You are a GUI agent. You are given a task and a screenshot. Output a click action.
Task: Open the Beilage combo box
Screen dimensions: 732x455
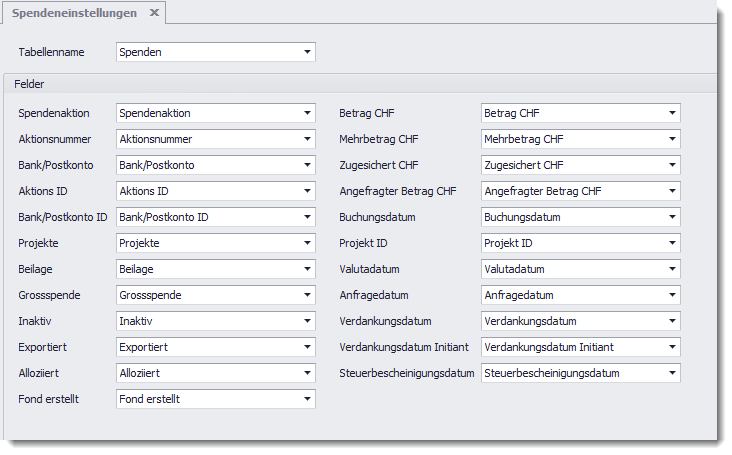(306, 269)
